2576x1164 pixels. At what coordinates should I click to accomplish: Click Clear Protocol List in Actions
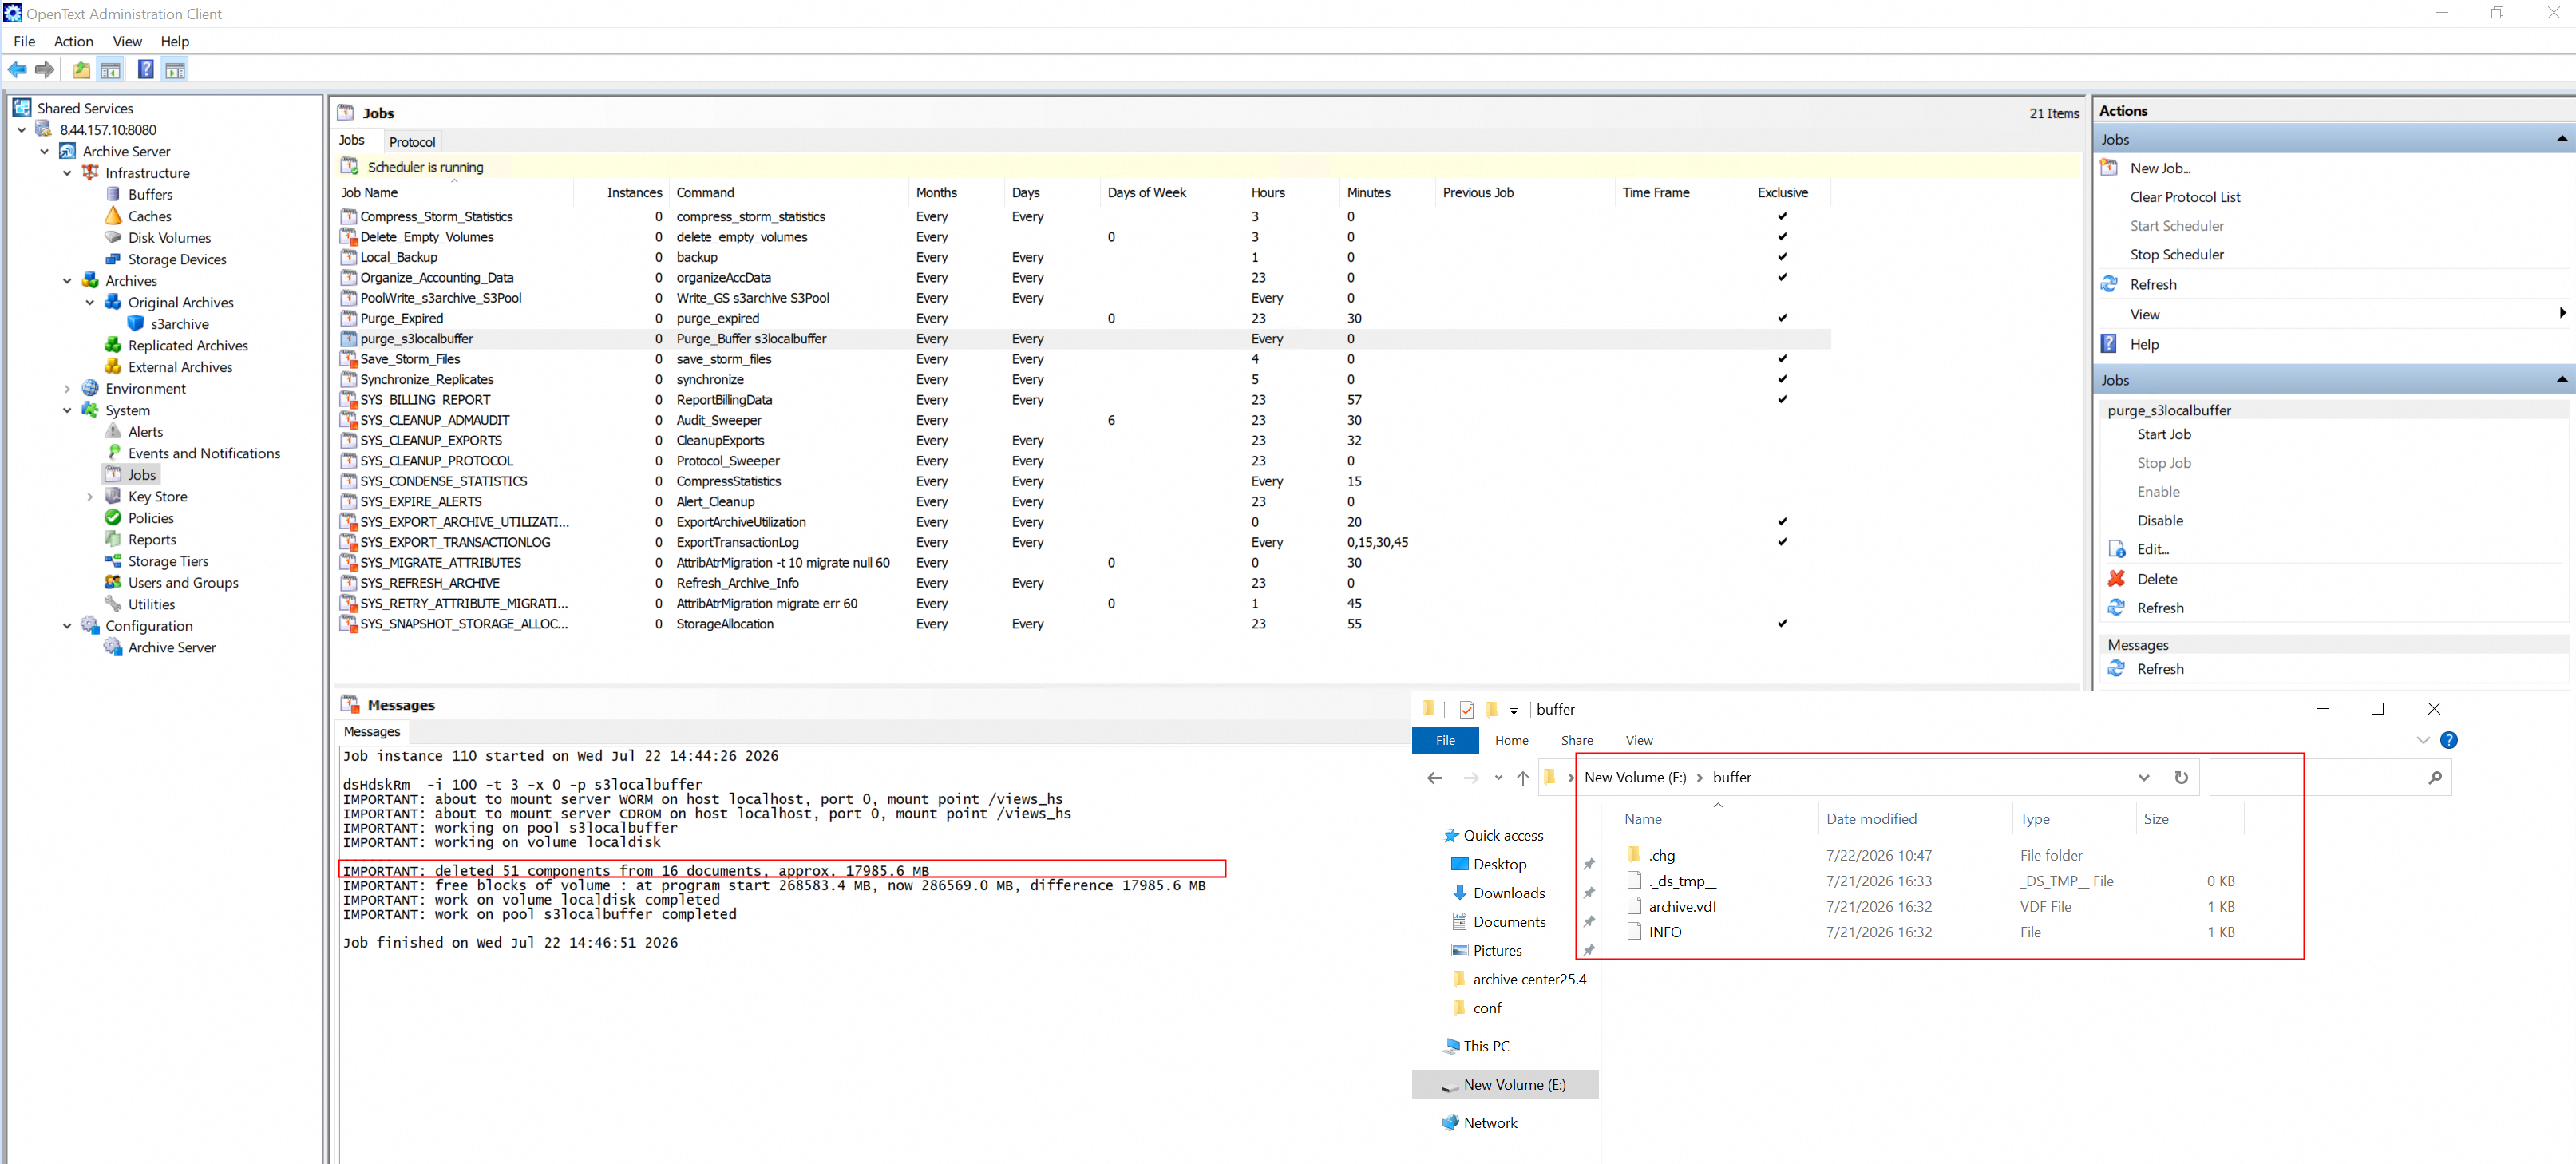click(x=2184, y=197)
